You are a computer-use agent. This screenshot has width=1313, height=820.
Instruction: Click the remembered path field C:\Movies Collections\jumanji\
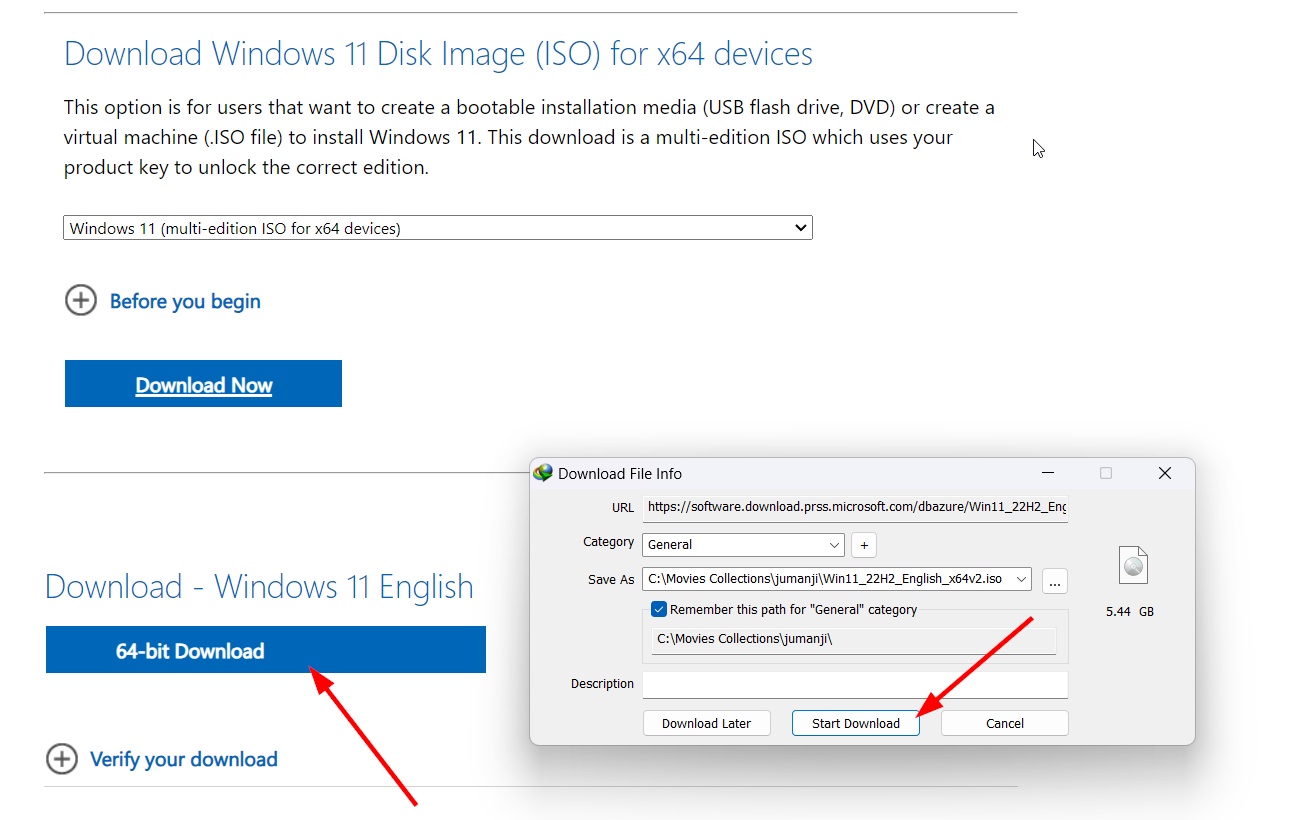854,640
